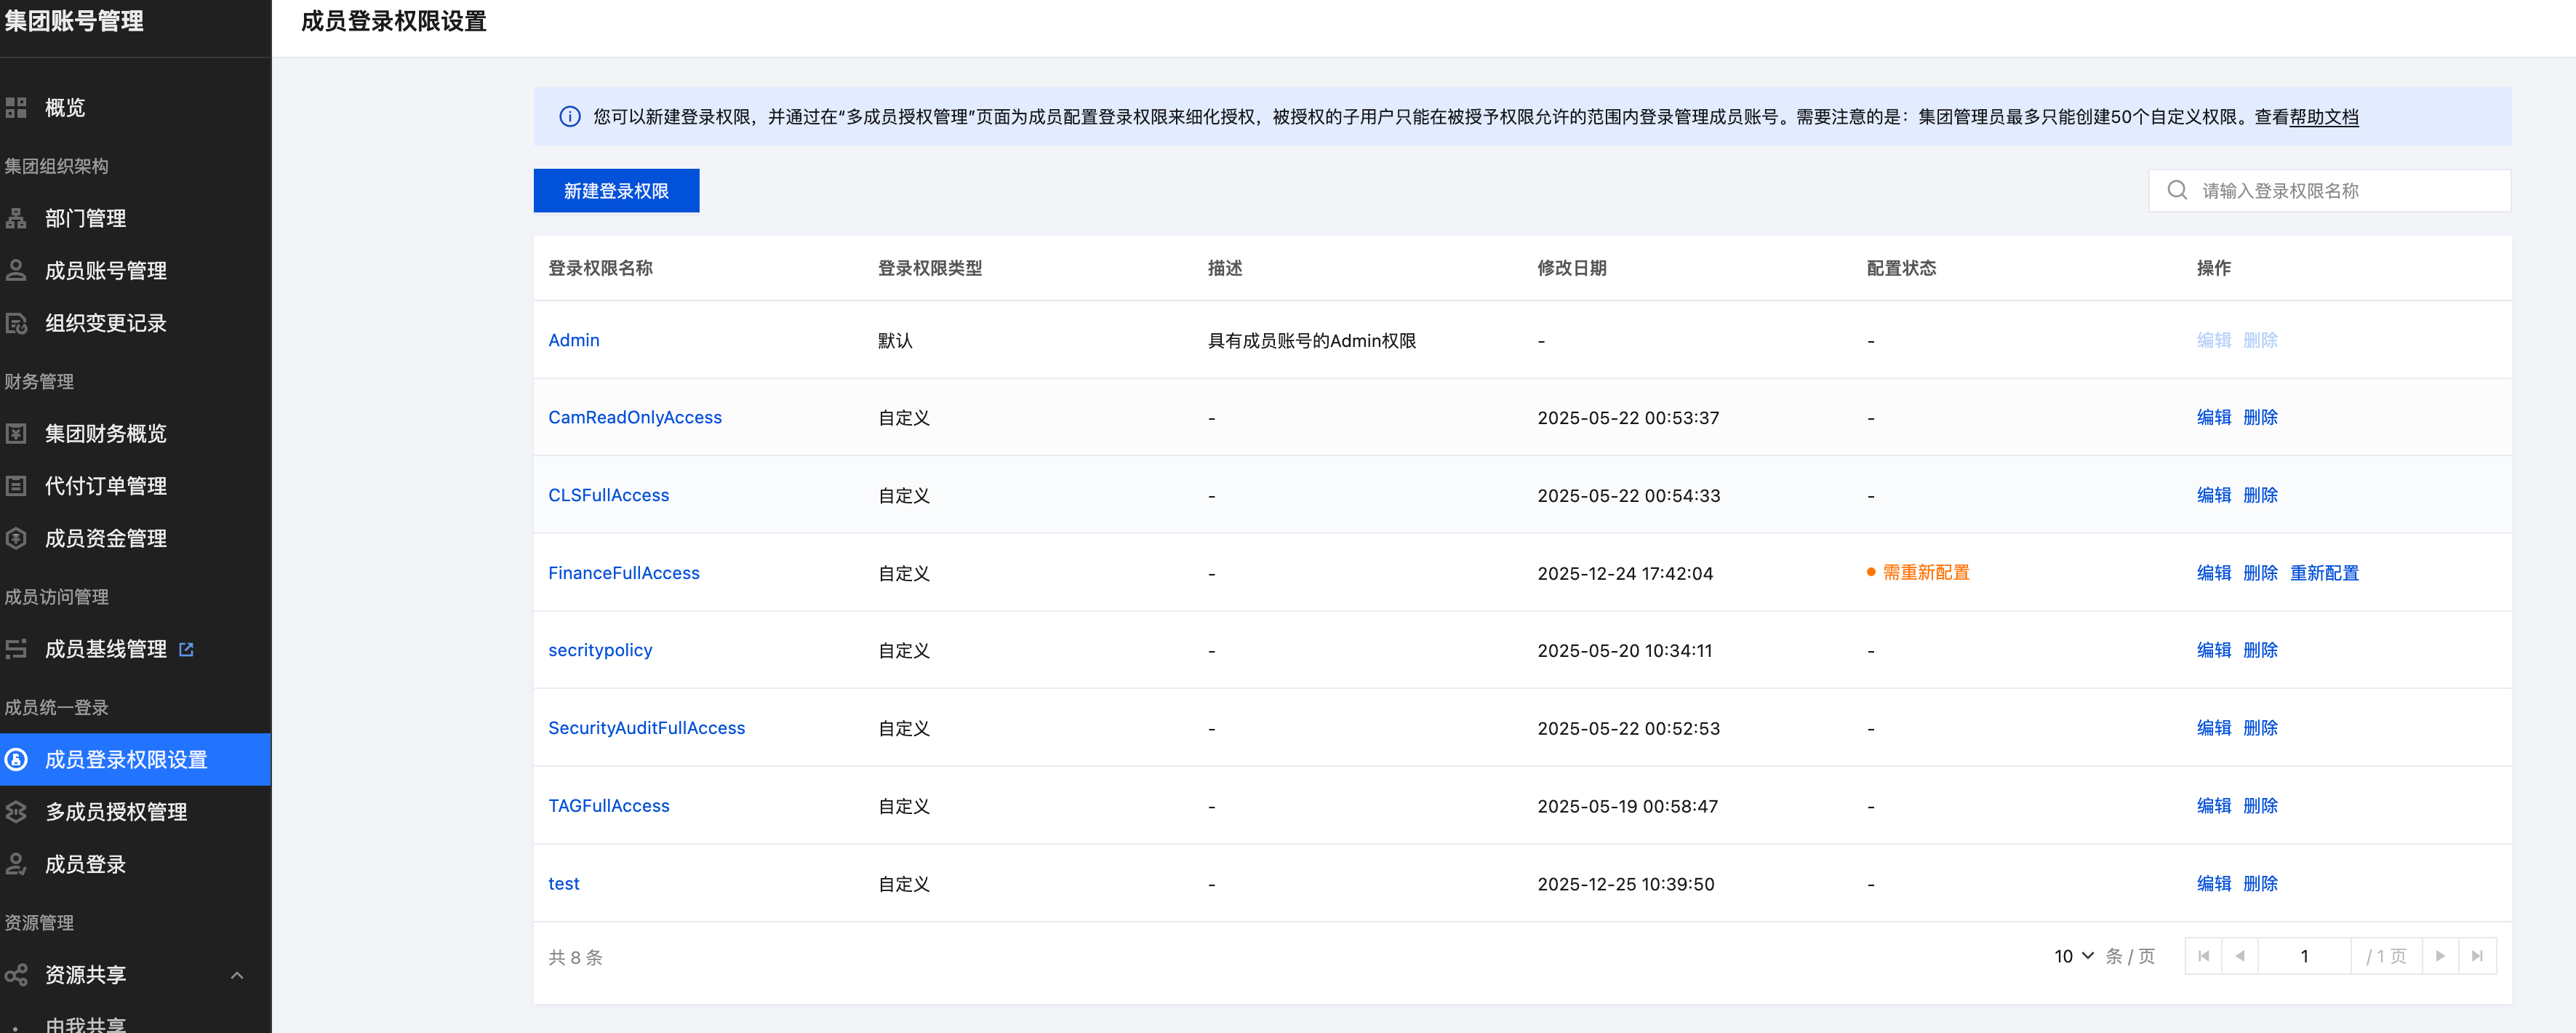Click the search magnifier icon
Screen dimensions: 2576x1033
pos(2176,190)
